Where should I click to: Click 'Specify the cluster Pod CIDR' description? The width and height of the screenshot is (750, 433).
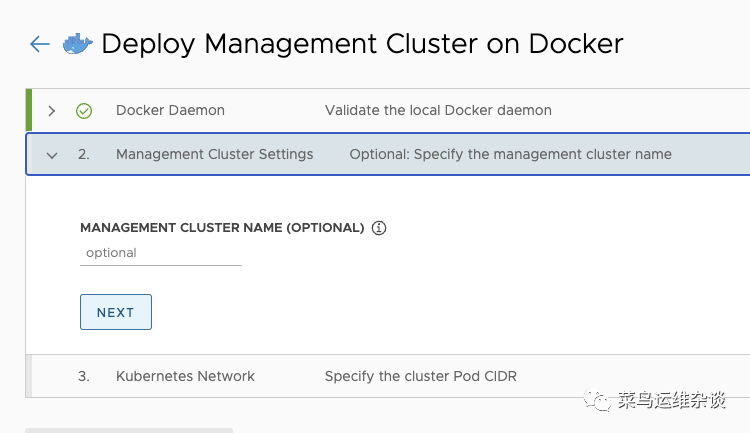click(x=420, y=377)
